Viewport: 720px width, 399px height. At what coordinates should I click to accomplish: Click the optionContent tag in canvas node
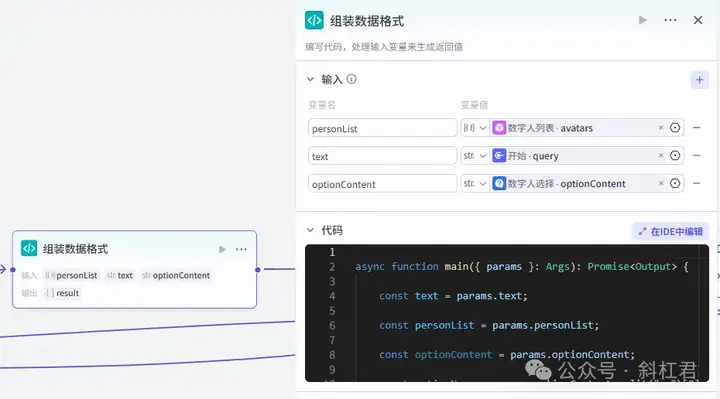click(x=176, y=275)
